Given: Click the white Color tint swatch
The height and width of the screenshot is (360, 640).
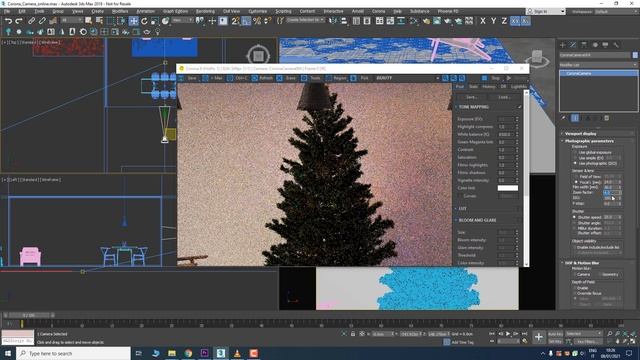Looking at the screenshot, I should tap(508, 188).
